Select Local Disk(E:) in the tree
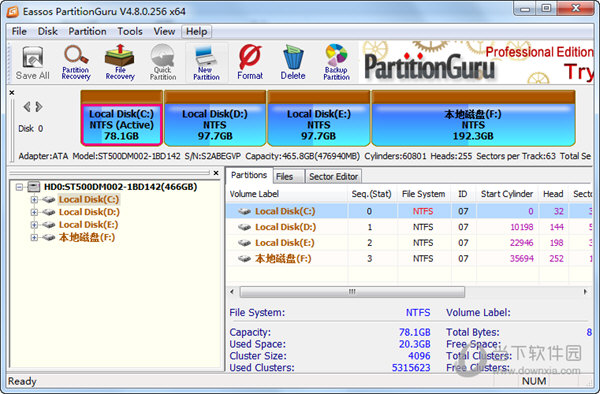 (x=88, y=225)
